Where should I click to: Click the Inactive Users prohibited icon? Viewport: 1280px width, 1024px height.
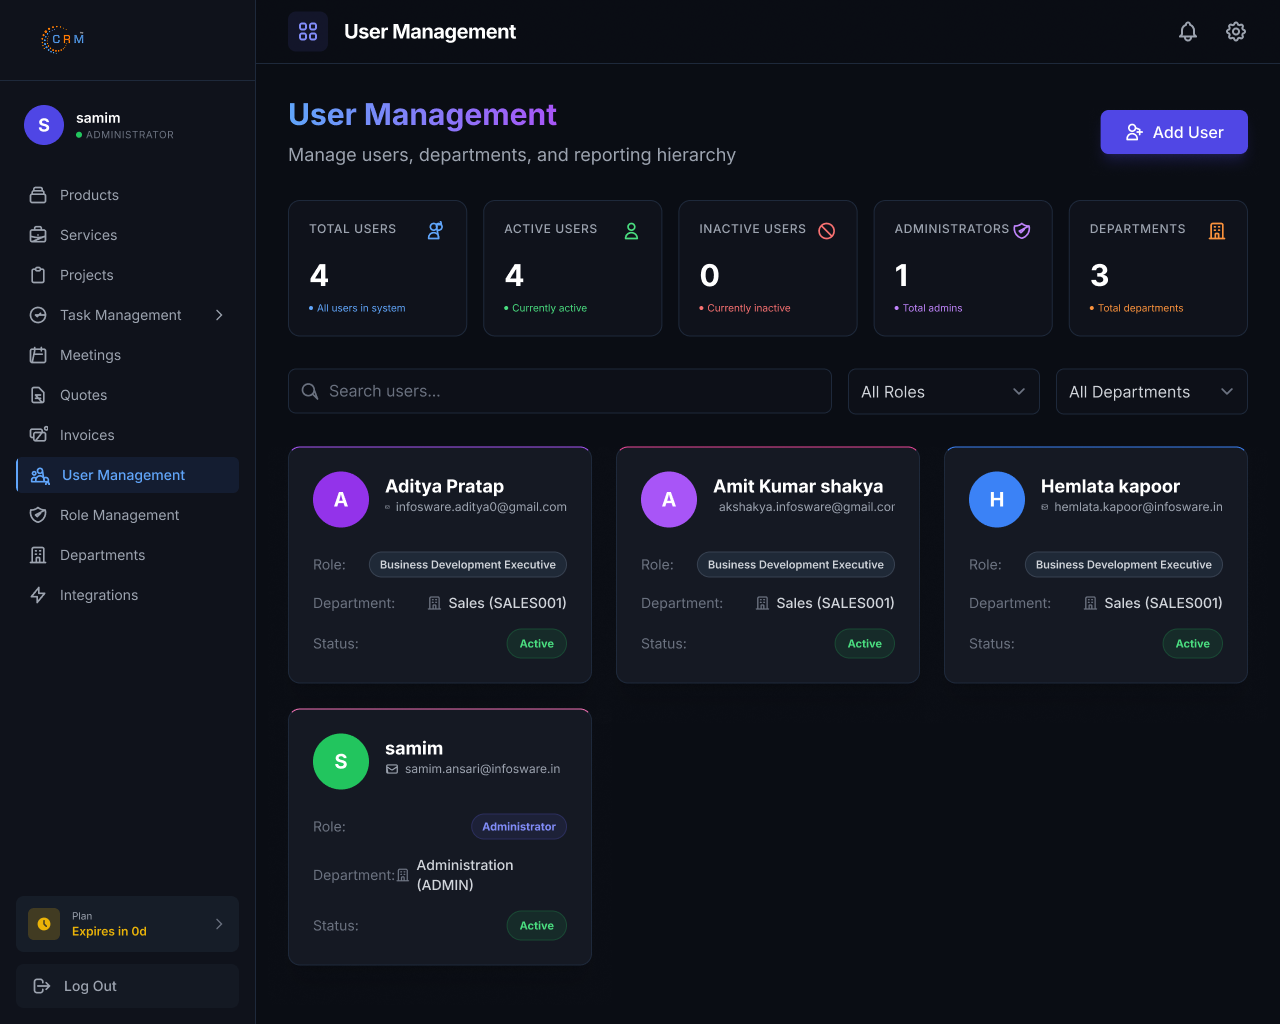click(x=827, y=231)
